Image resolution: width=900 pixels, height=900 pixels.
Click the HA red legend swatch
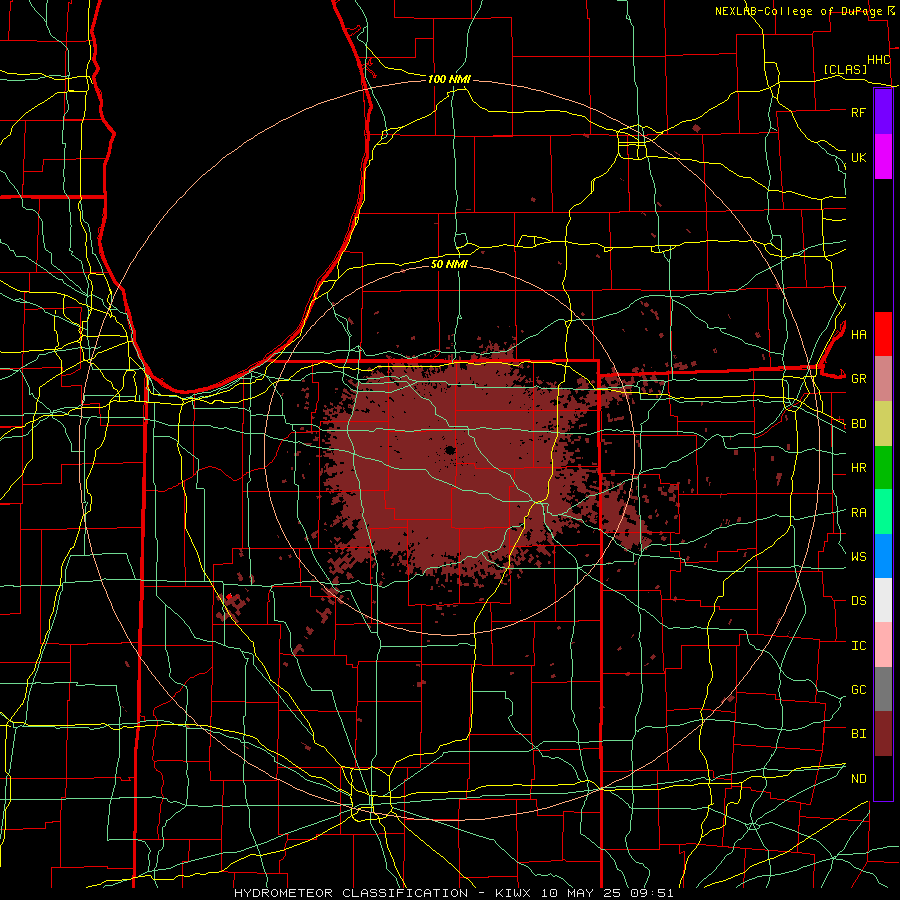tap(883, 334)
